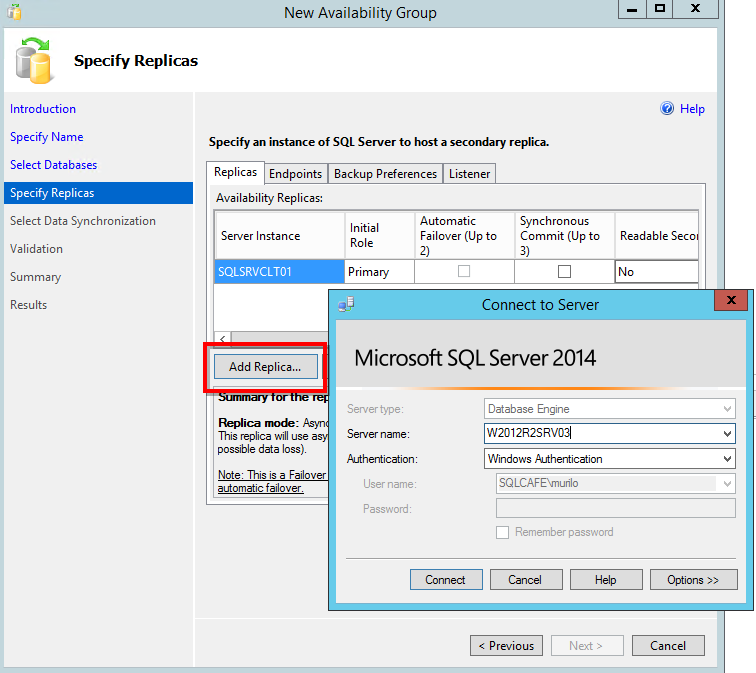Switch to the Endpoints tab

[295, 174]
